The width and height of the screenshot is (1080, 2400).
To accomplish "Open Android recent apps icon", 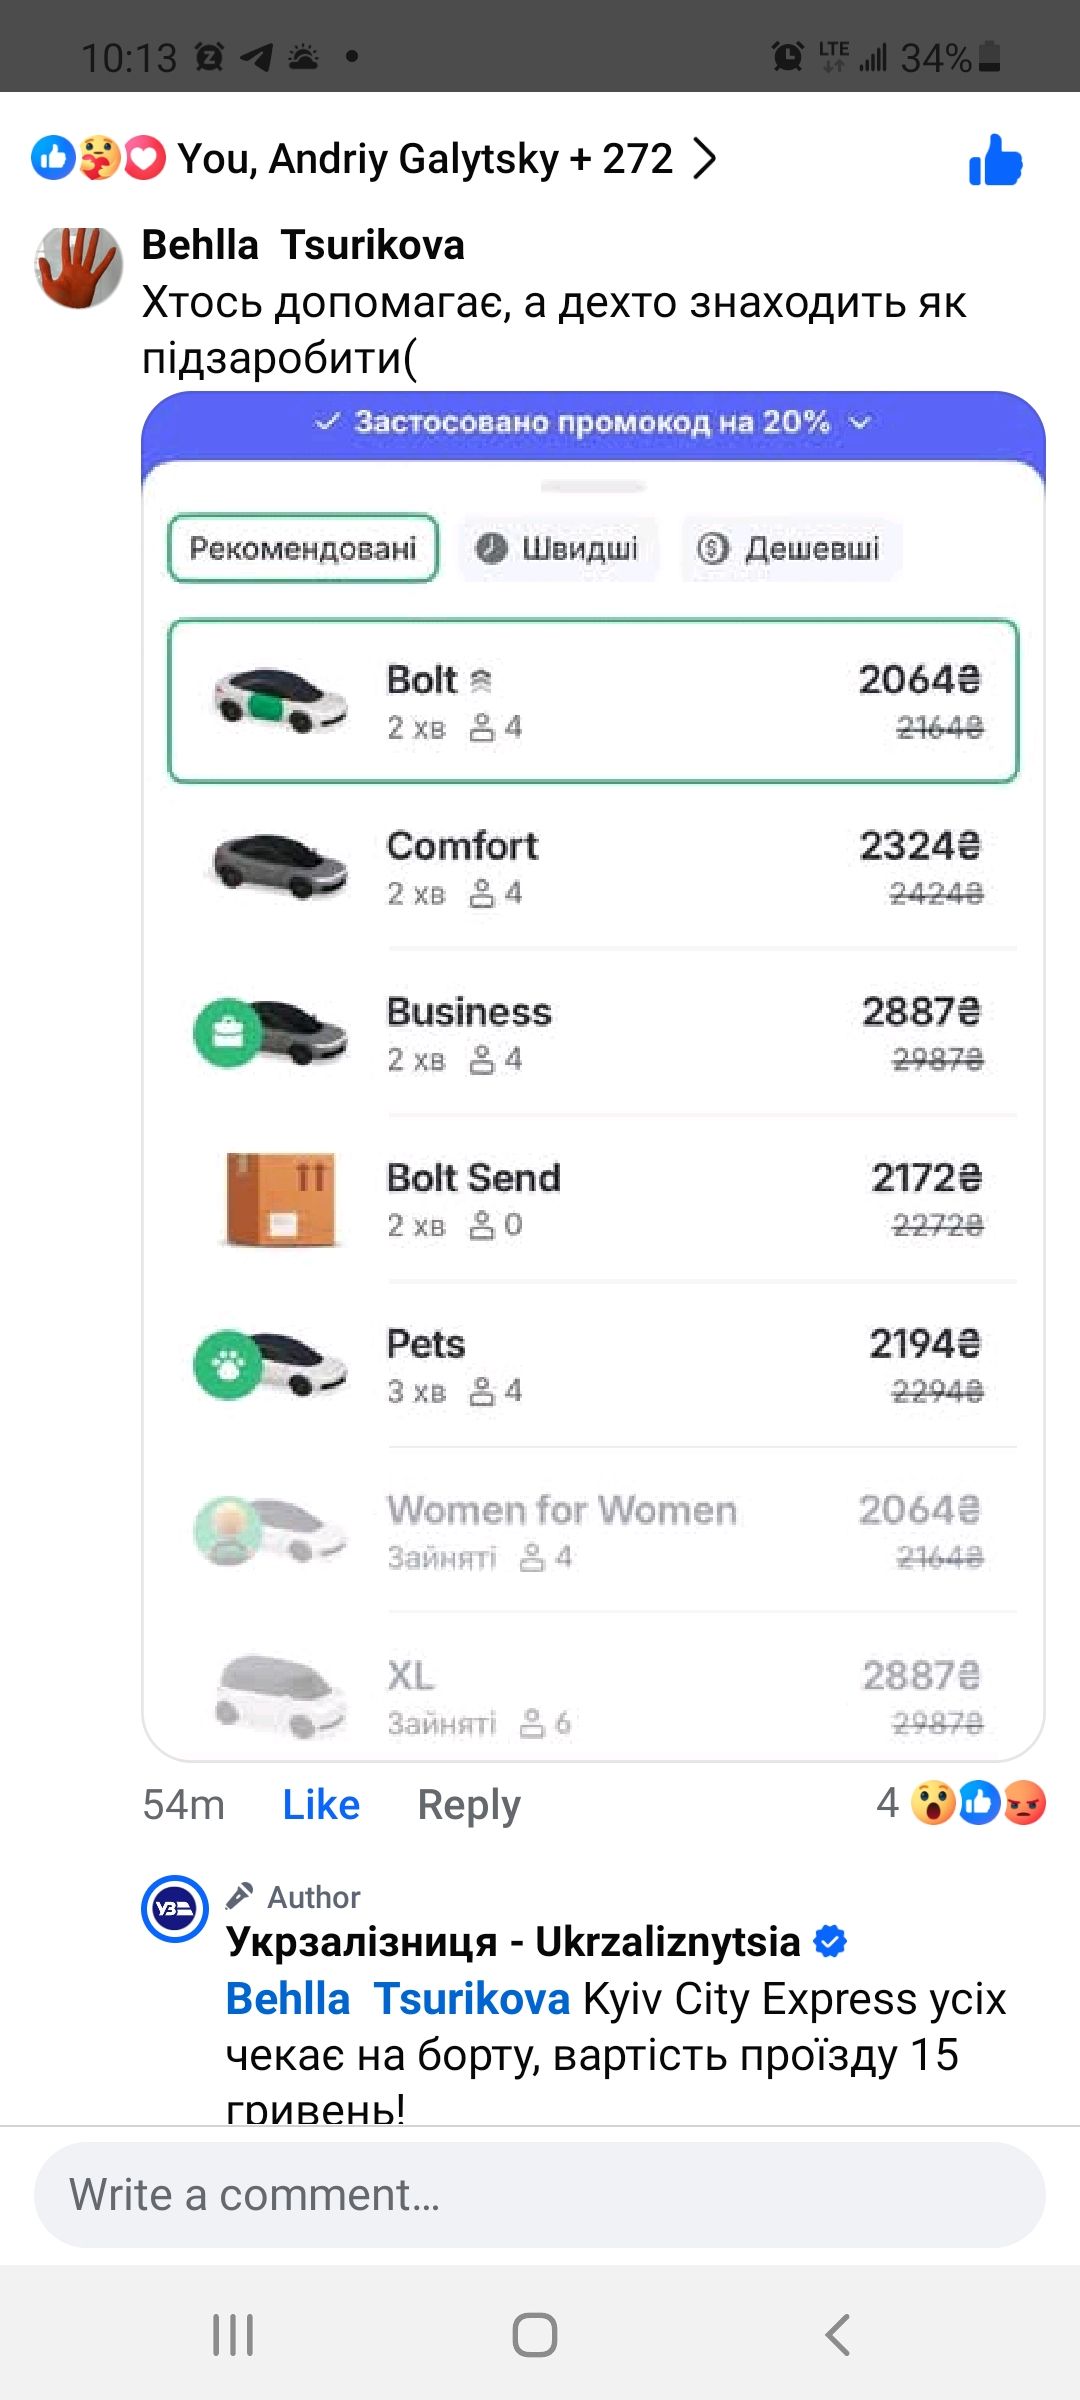I will (233, 2335).
